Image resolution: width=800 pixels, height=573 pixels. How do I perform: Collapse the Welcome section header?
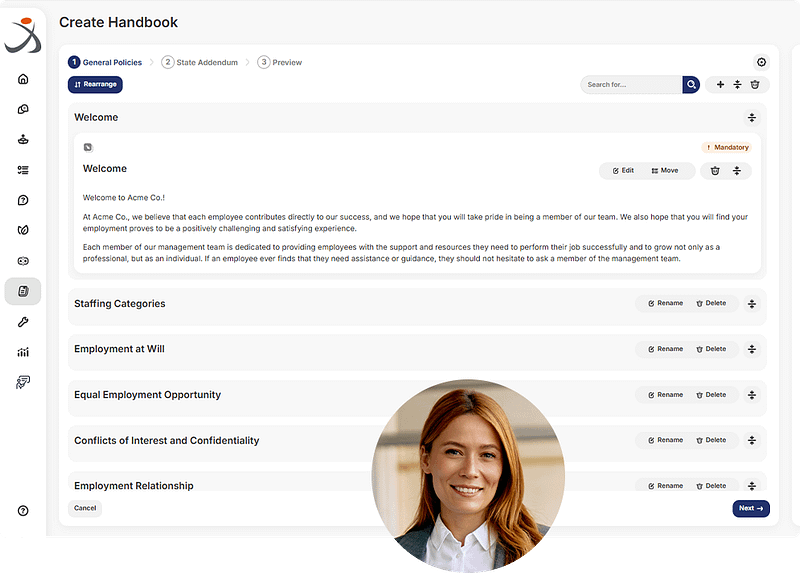point(752,118)
